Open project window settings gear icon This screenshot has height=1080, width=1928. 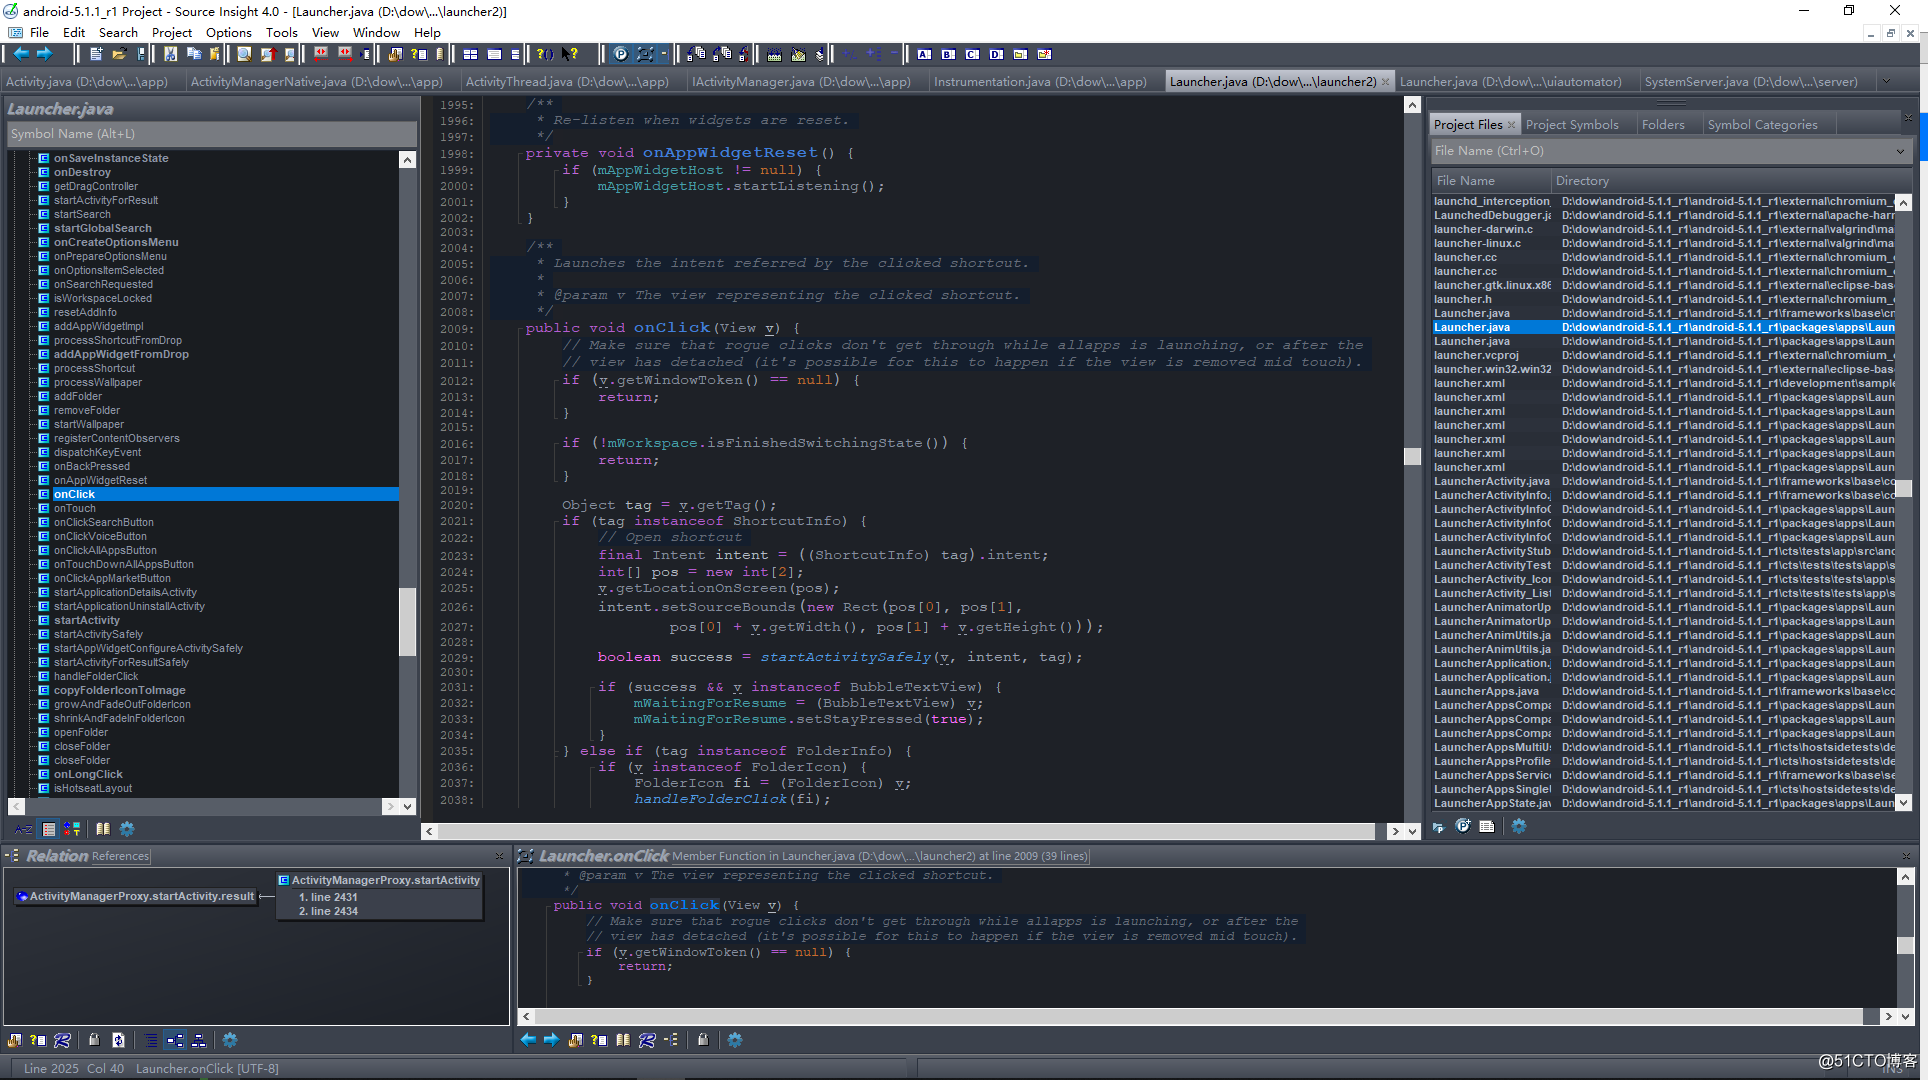tap(1519, 826)
